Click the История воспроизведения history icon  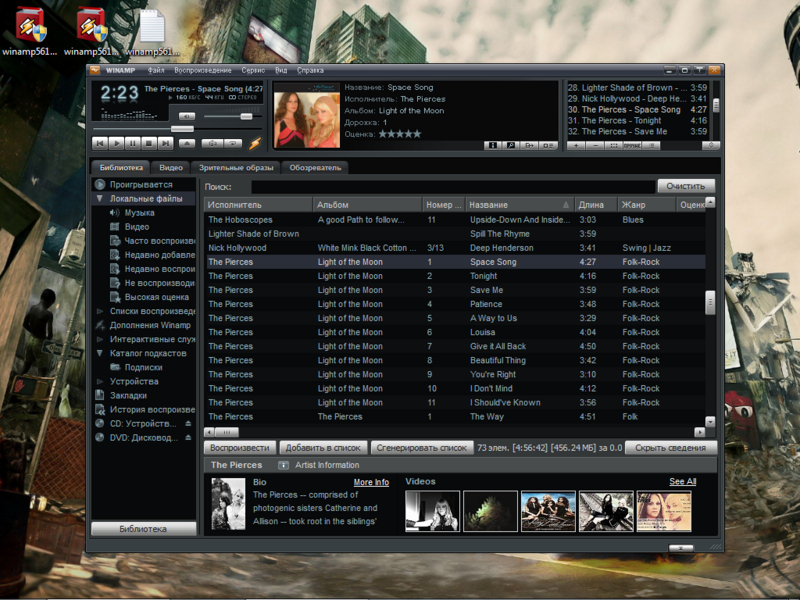tap(100, 409)
